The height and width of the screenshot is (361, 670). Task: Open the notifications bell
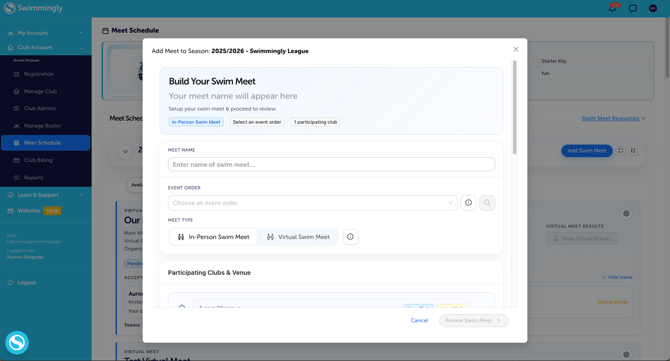click(613, 8)
